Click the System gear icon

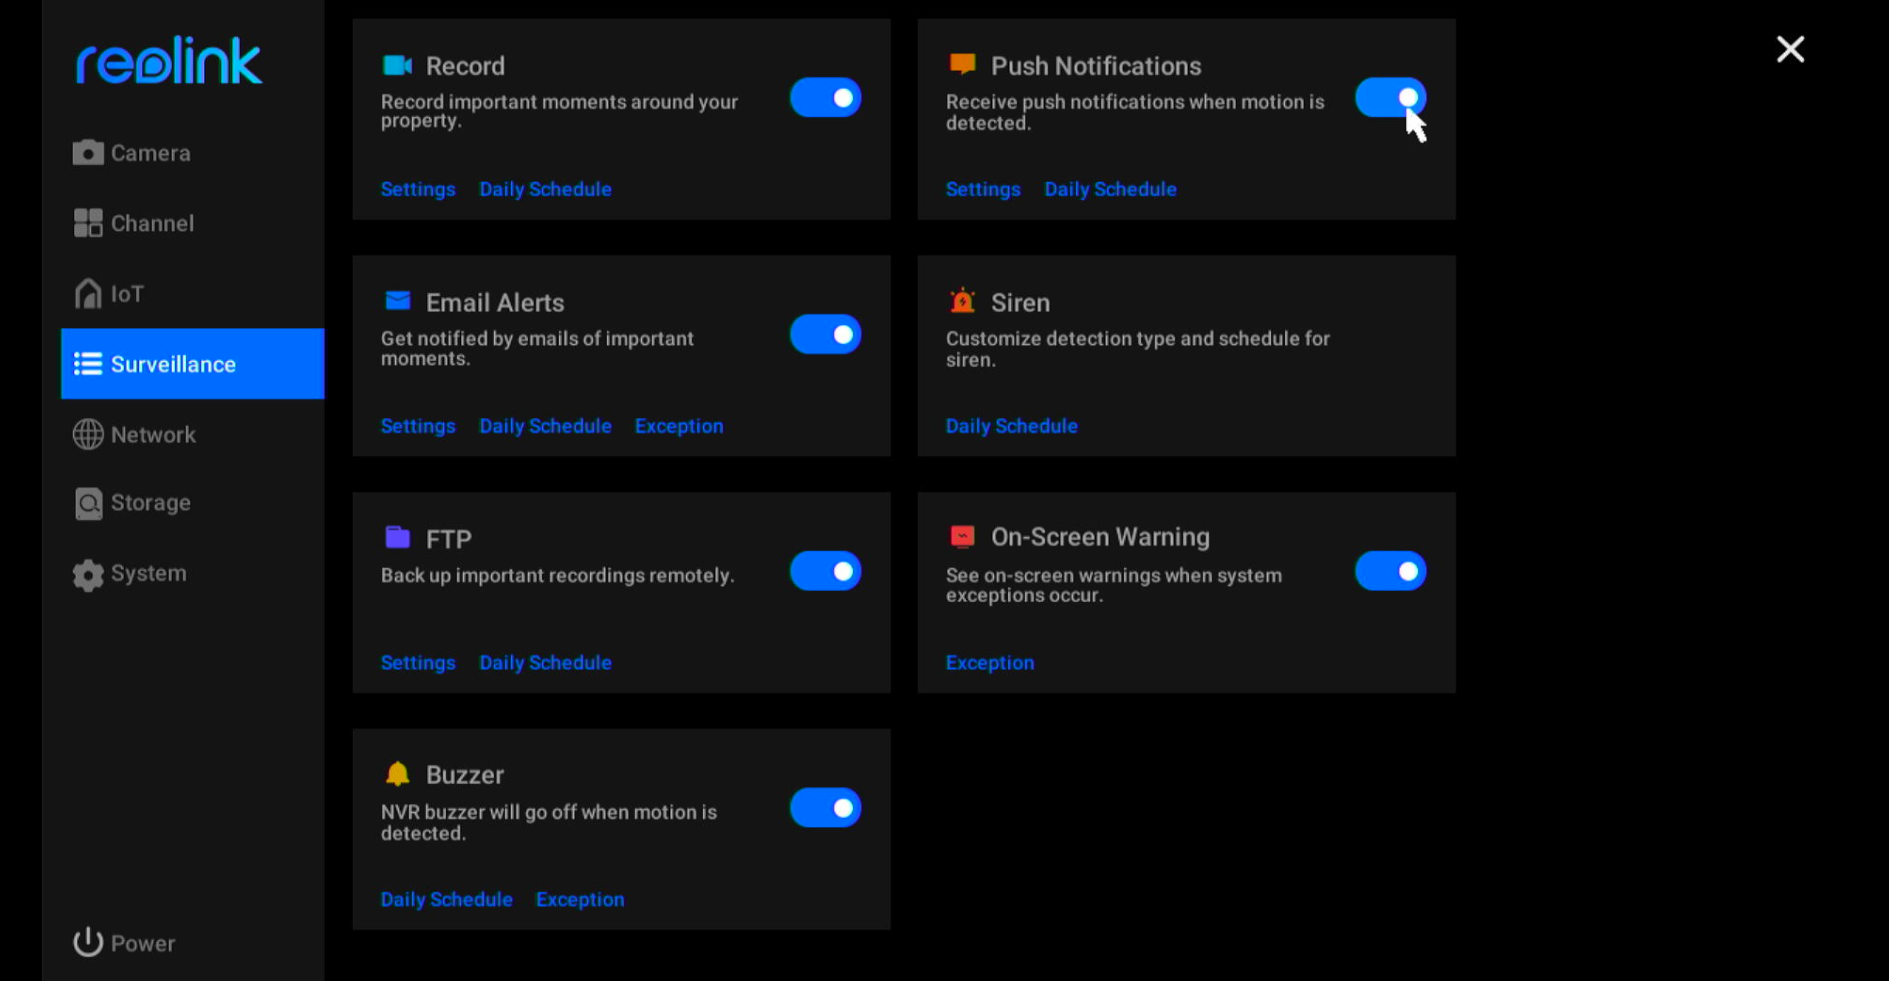[88, 574]
